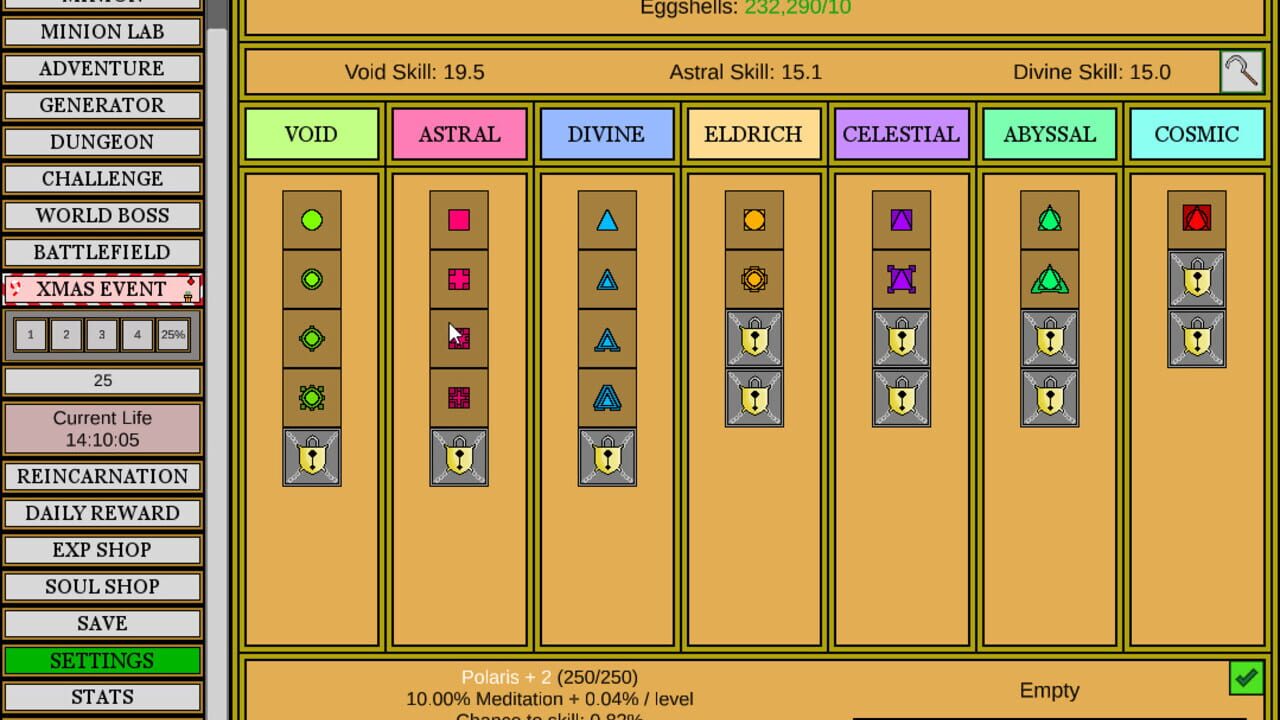
Task: Select the third Divine skill, footed blue triangle
Action: tap(607, 338)
